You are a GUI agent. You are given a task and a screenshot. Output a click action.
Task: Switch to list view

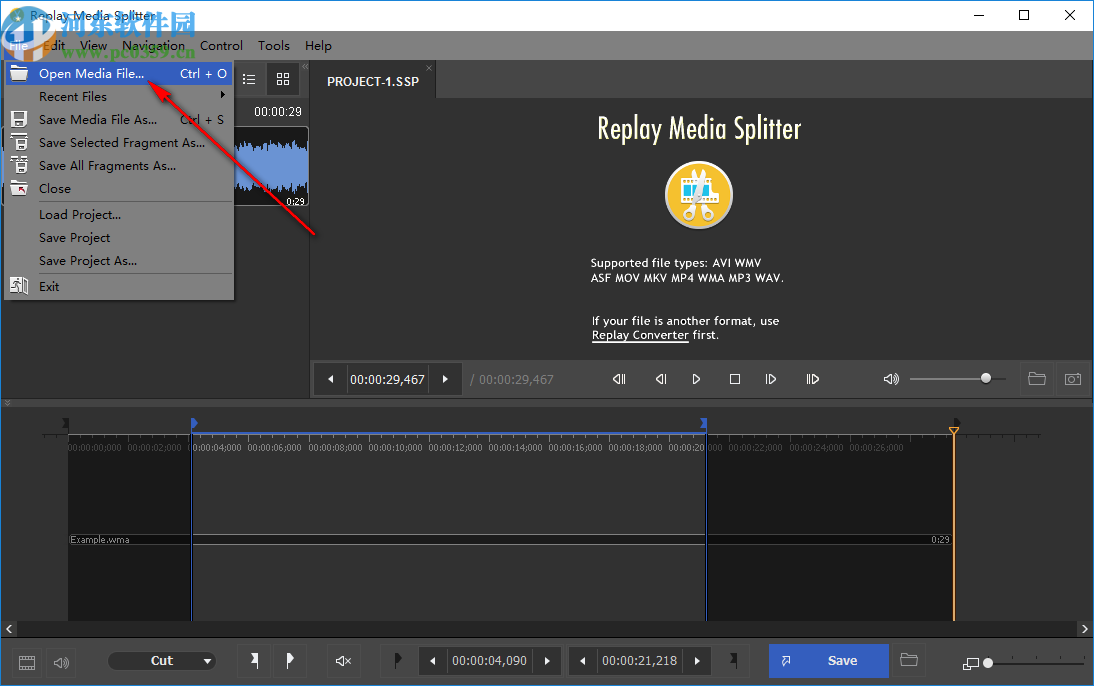pyautogui.click(x=248, y=79)
